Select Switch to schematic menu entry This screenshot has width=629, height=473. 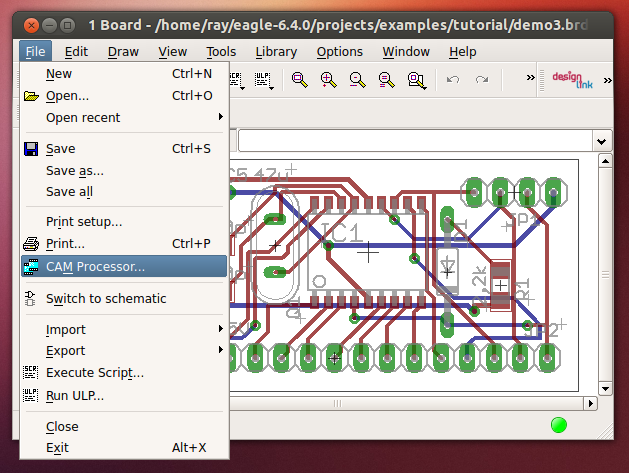click(124, 298)
